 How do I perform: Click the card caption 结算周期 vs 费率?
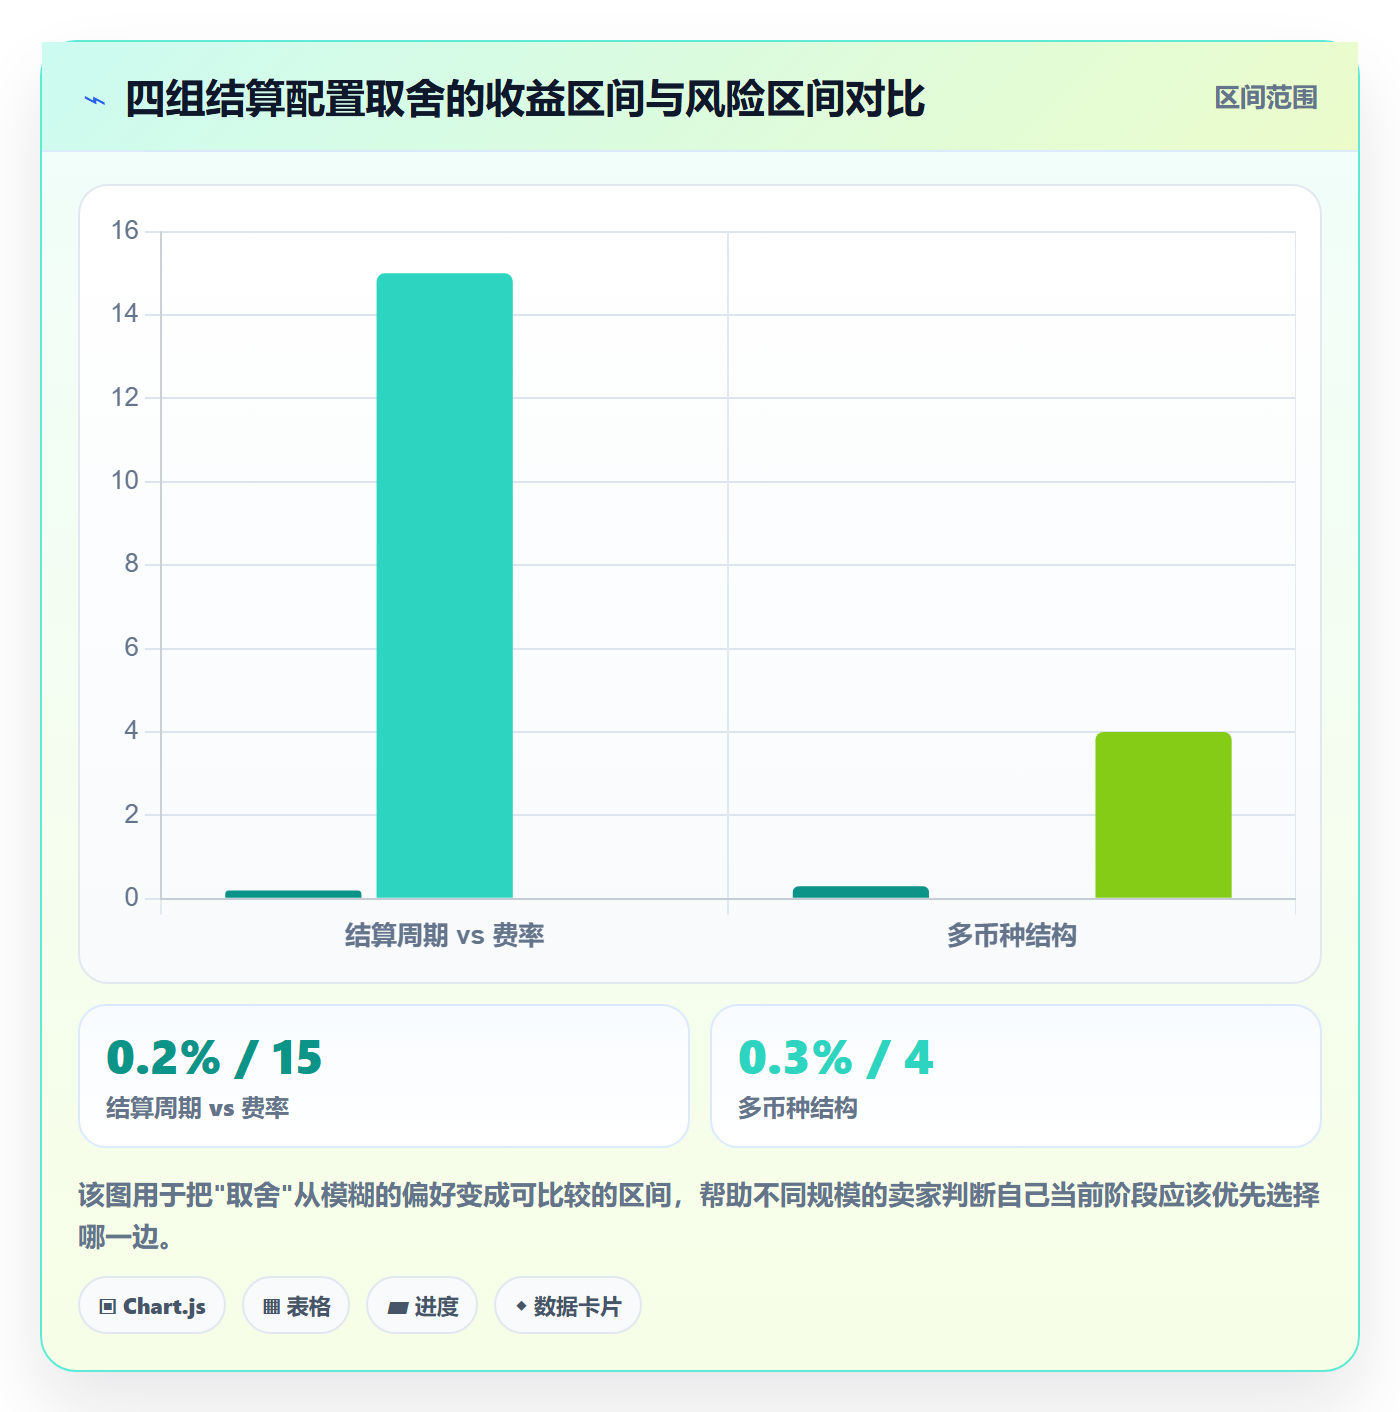pos(198,1108)
